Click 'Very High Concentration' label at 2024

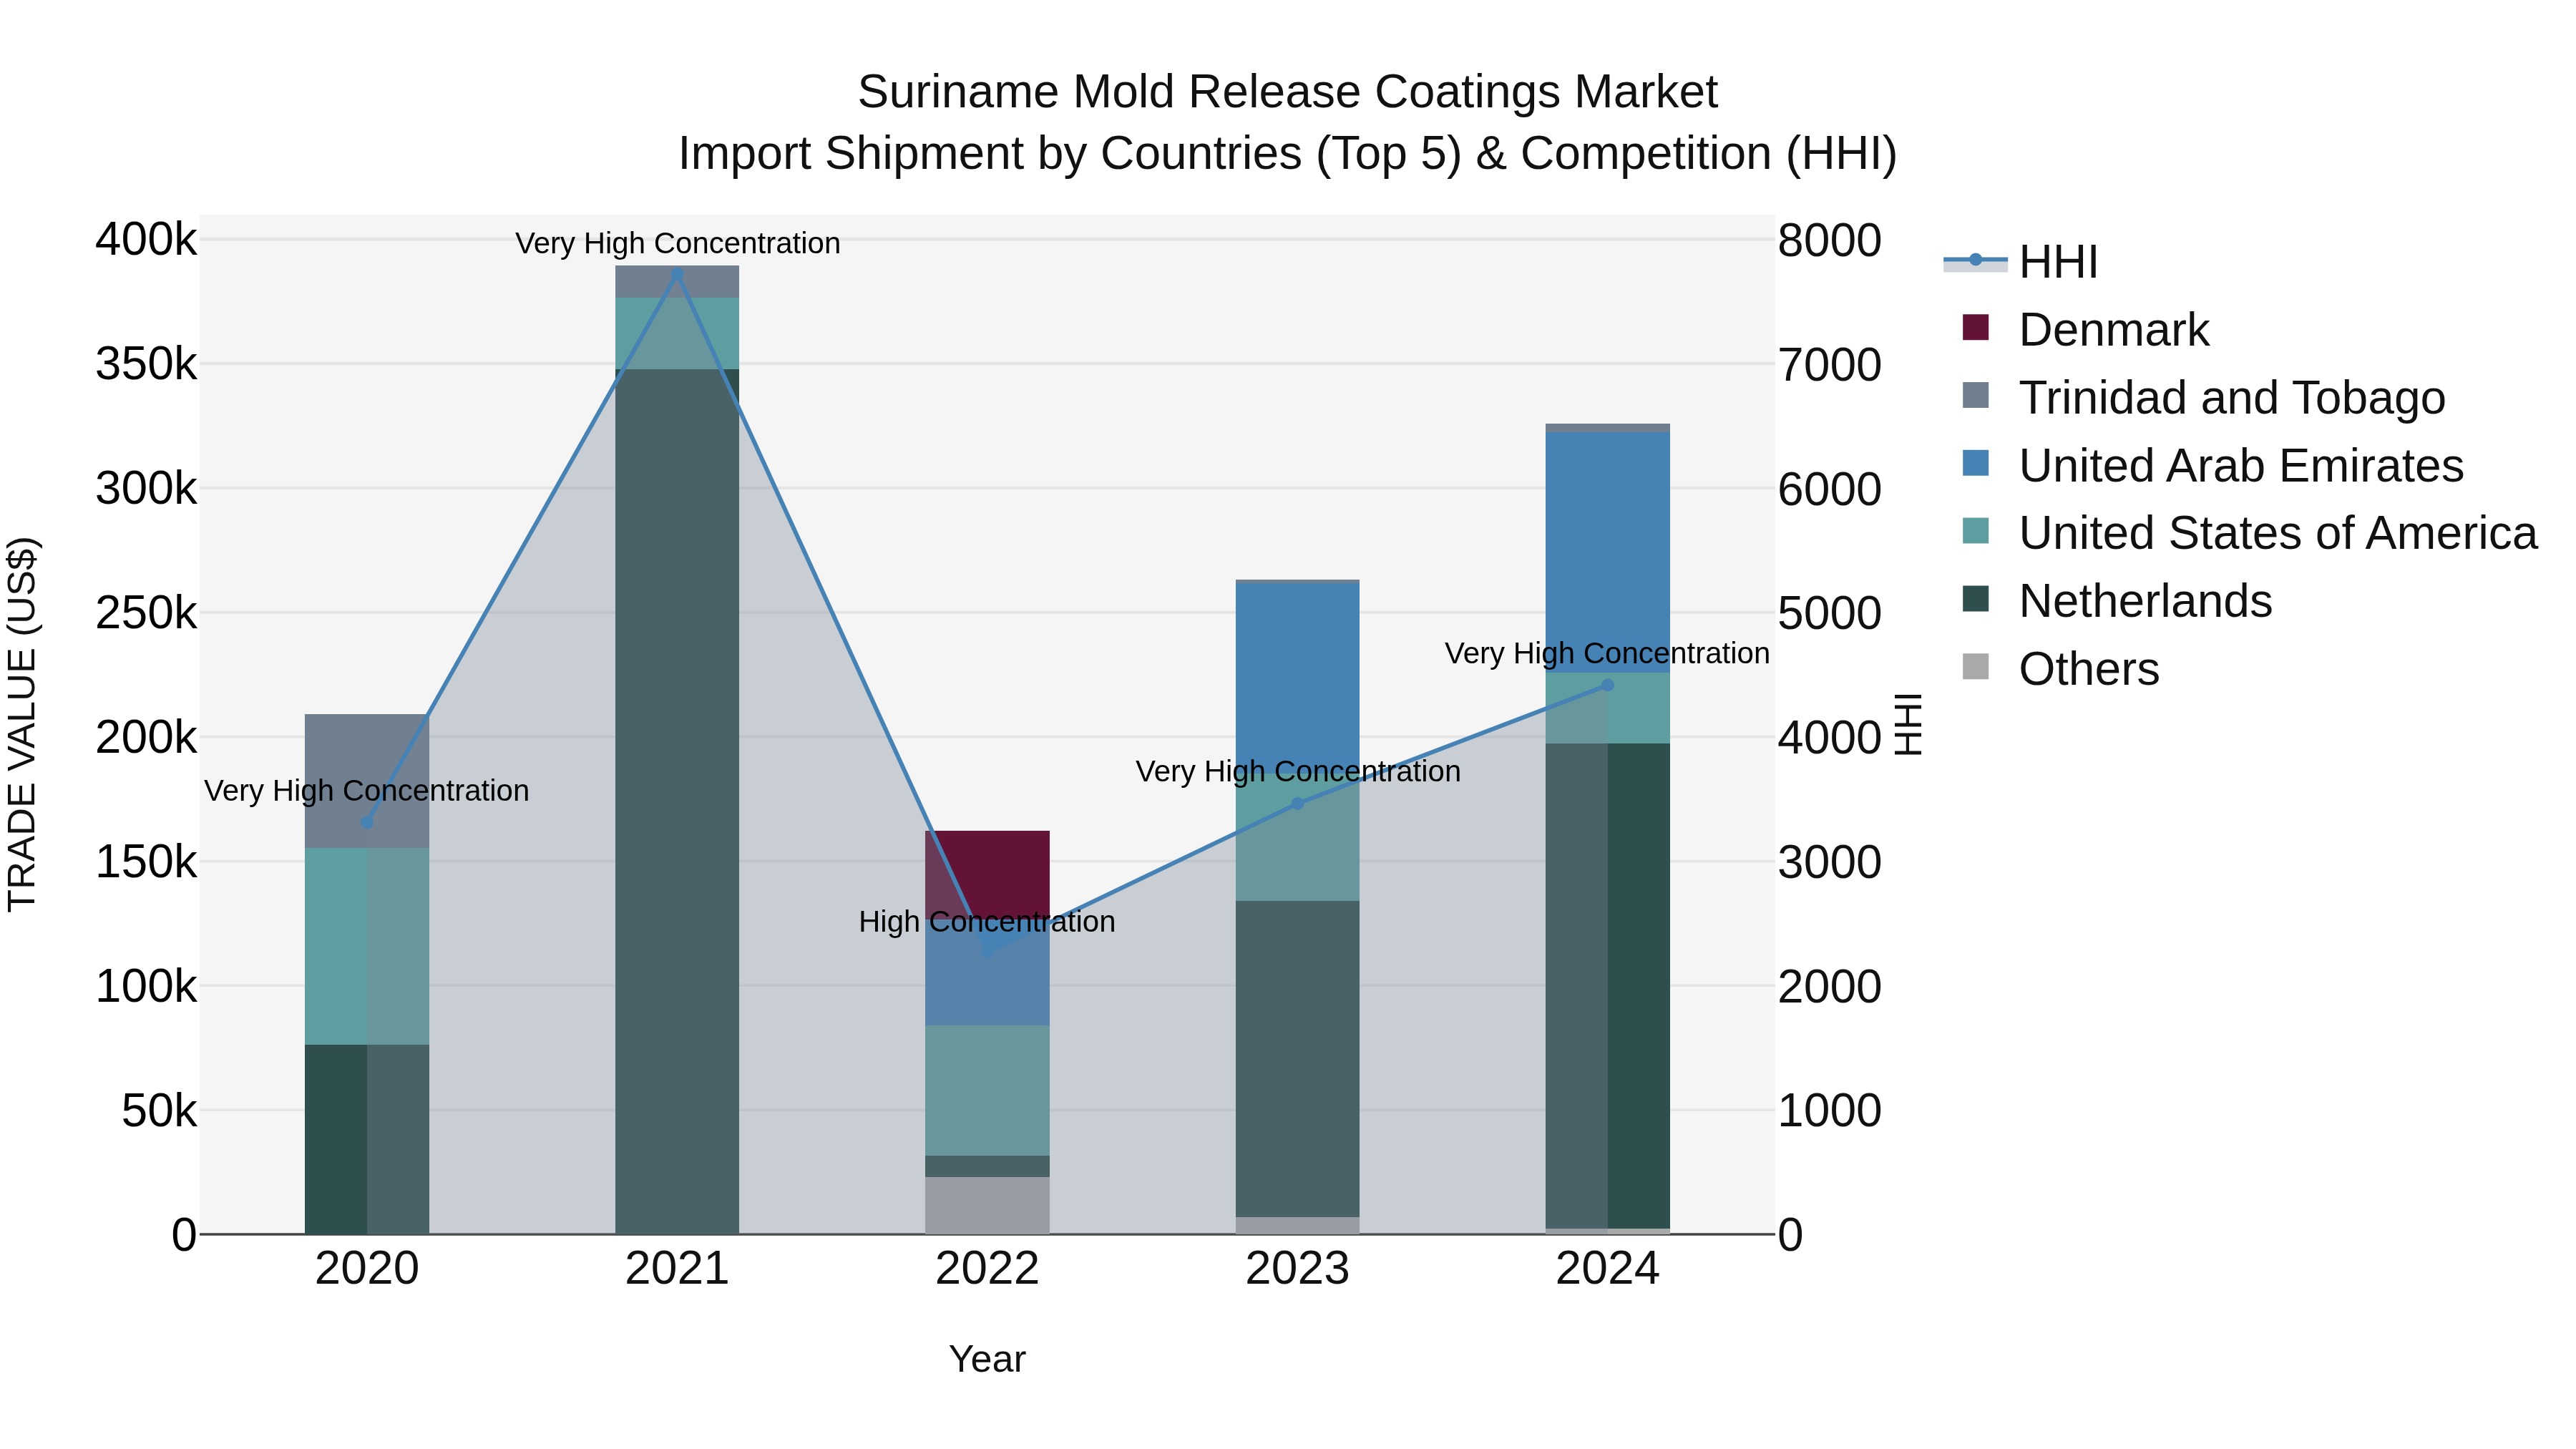(x=1607, y=654)
